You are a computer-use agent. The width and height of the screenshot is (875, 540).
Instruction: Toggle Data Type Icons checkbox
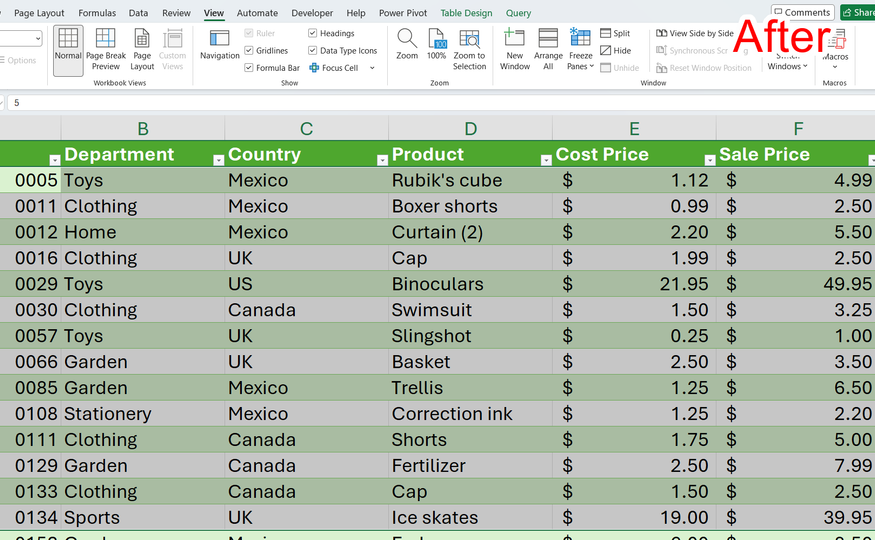point(312,51)
